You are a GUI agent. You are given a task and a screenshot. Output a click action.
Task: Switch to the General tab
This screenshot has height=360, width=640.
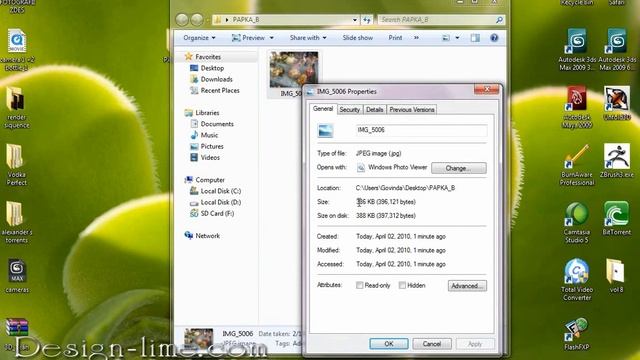(323, 109)
